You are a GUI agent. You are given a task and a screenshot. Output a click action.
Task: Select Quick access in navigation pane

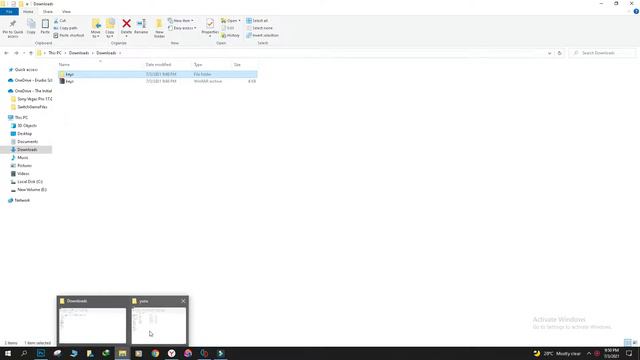[x=26, y=70]
